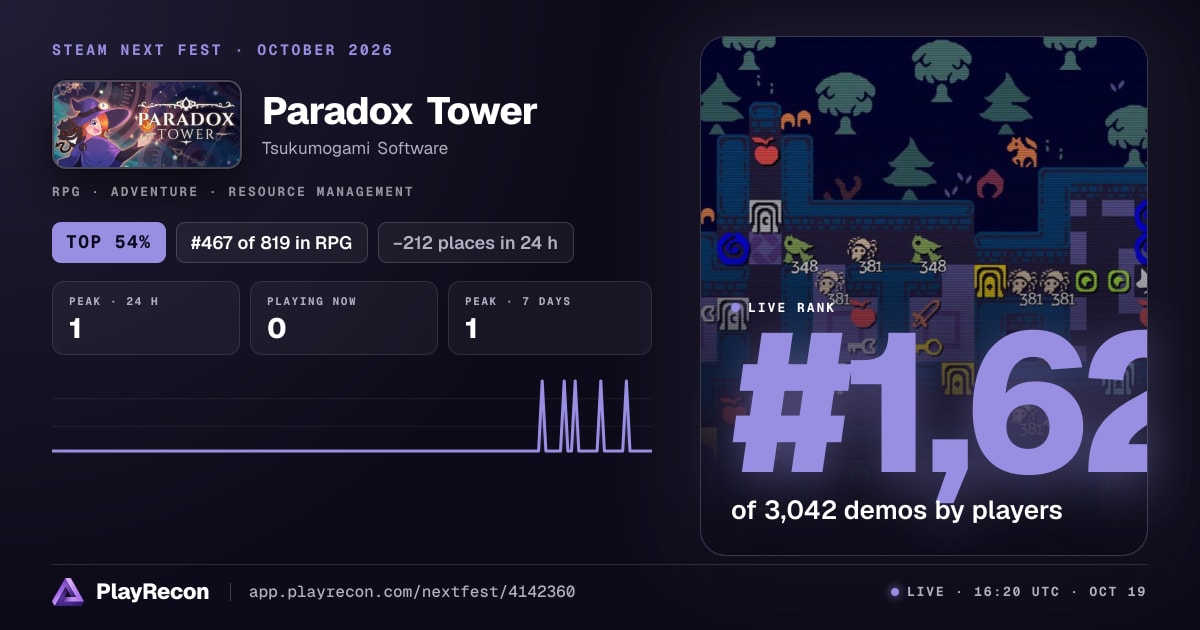Click the PlayRecon triangle logo icon

(68, 592)
